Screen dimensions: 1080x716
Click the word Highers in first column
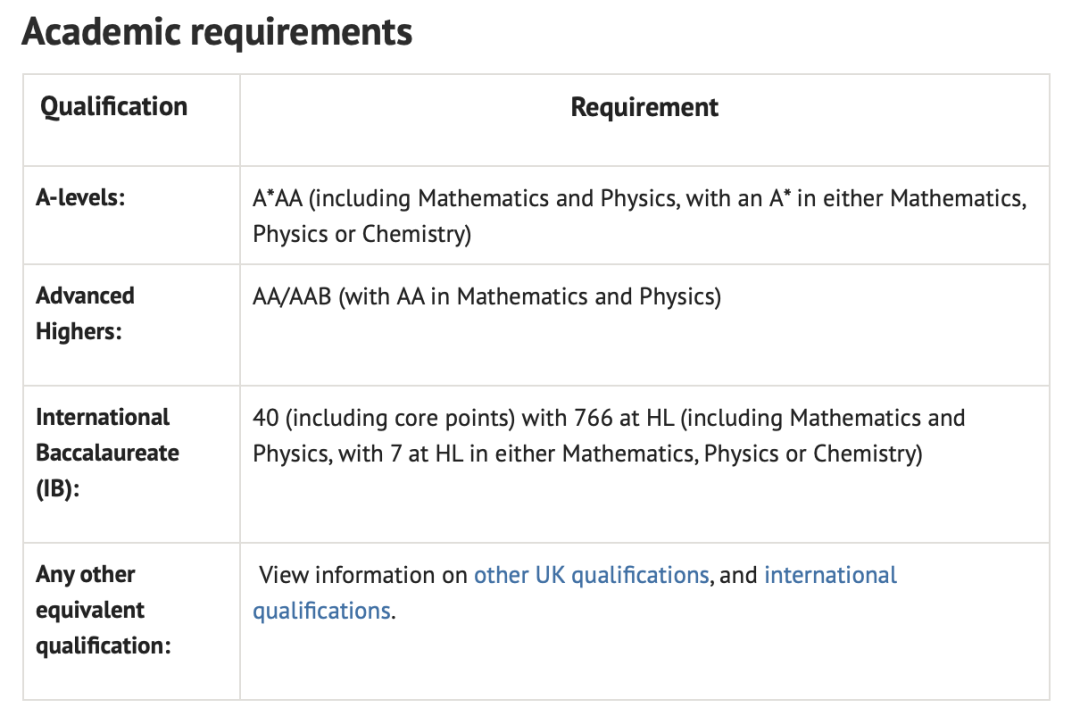pos(79,331)
